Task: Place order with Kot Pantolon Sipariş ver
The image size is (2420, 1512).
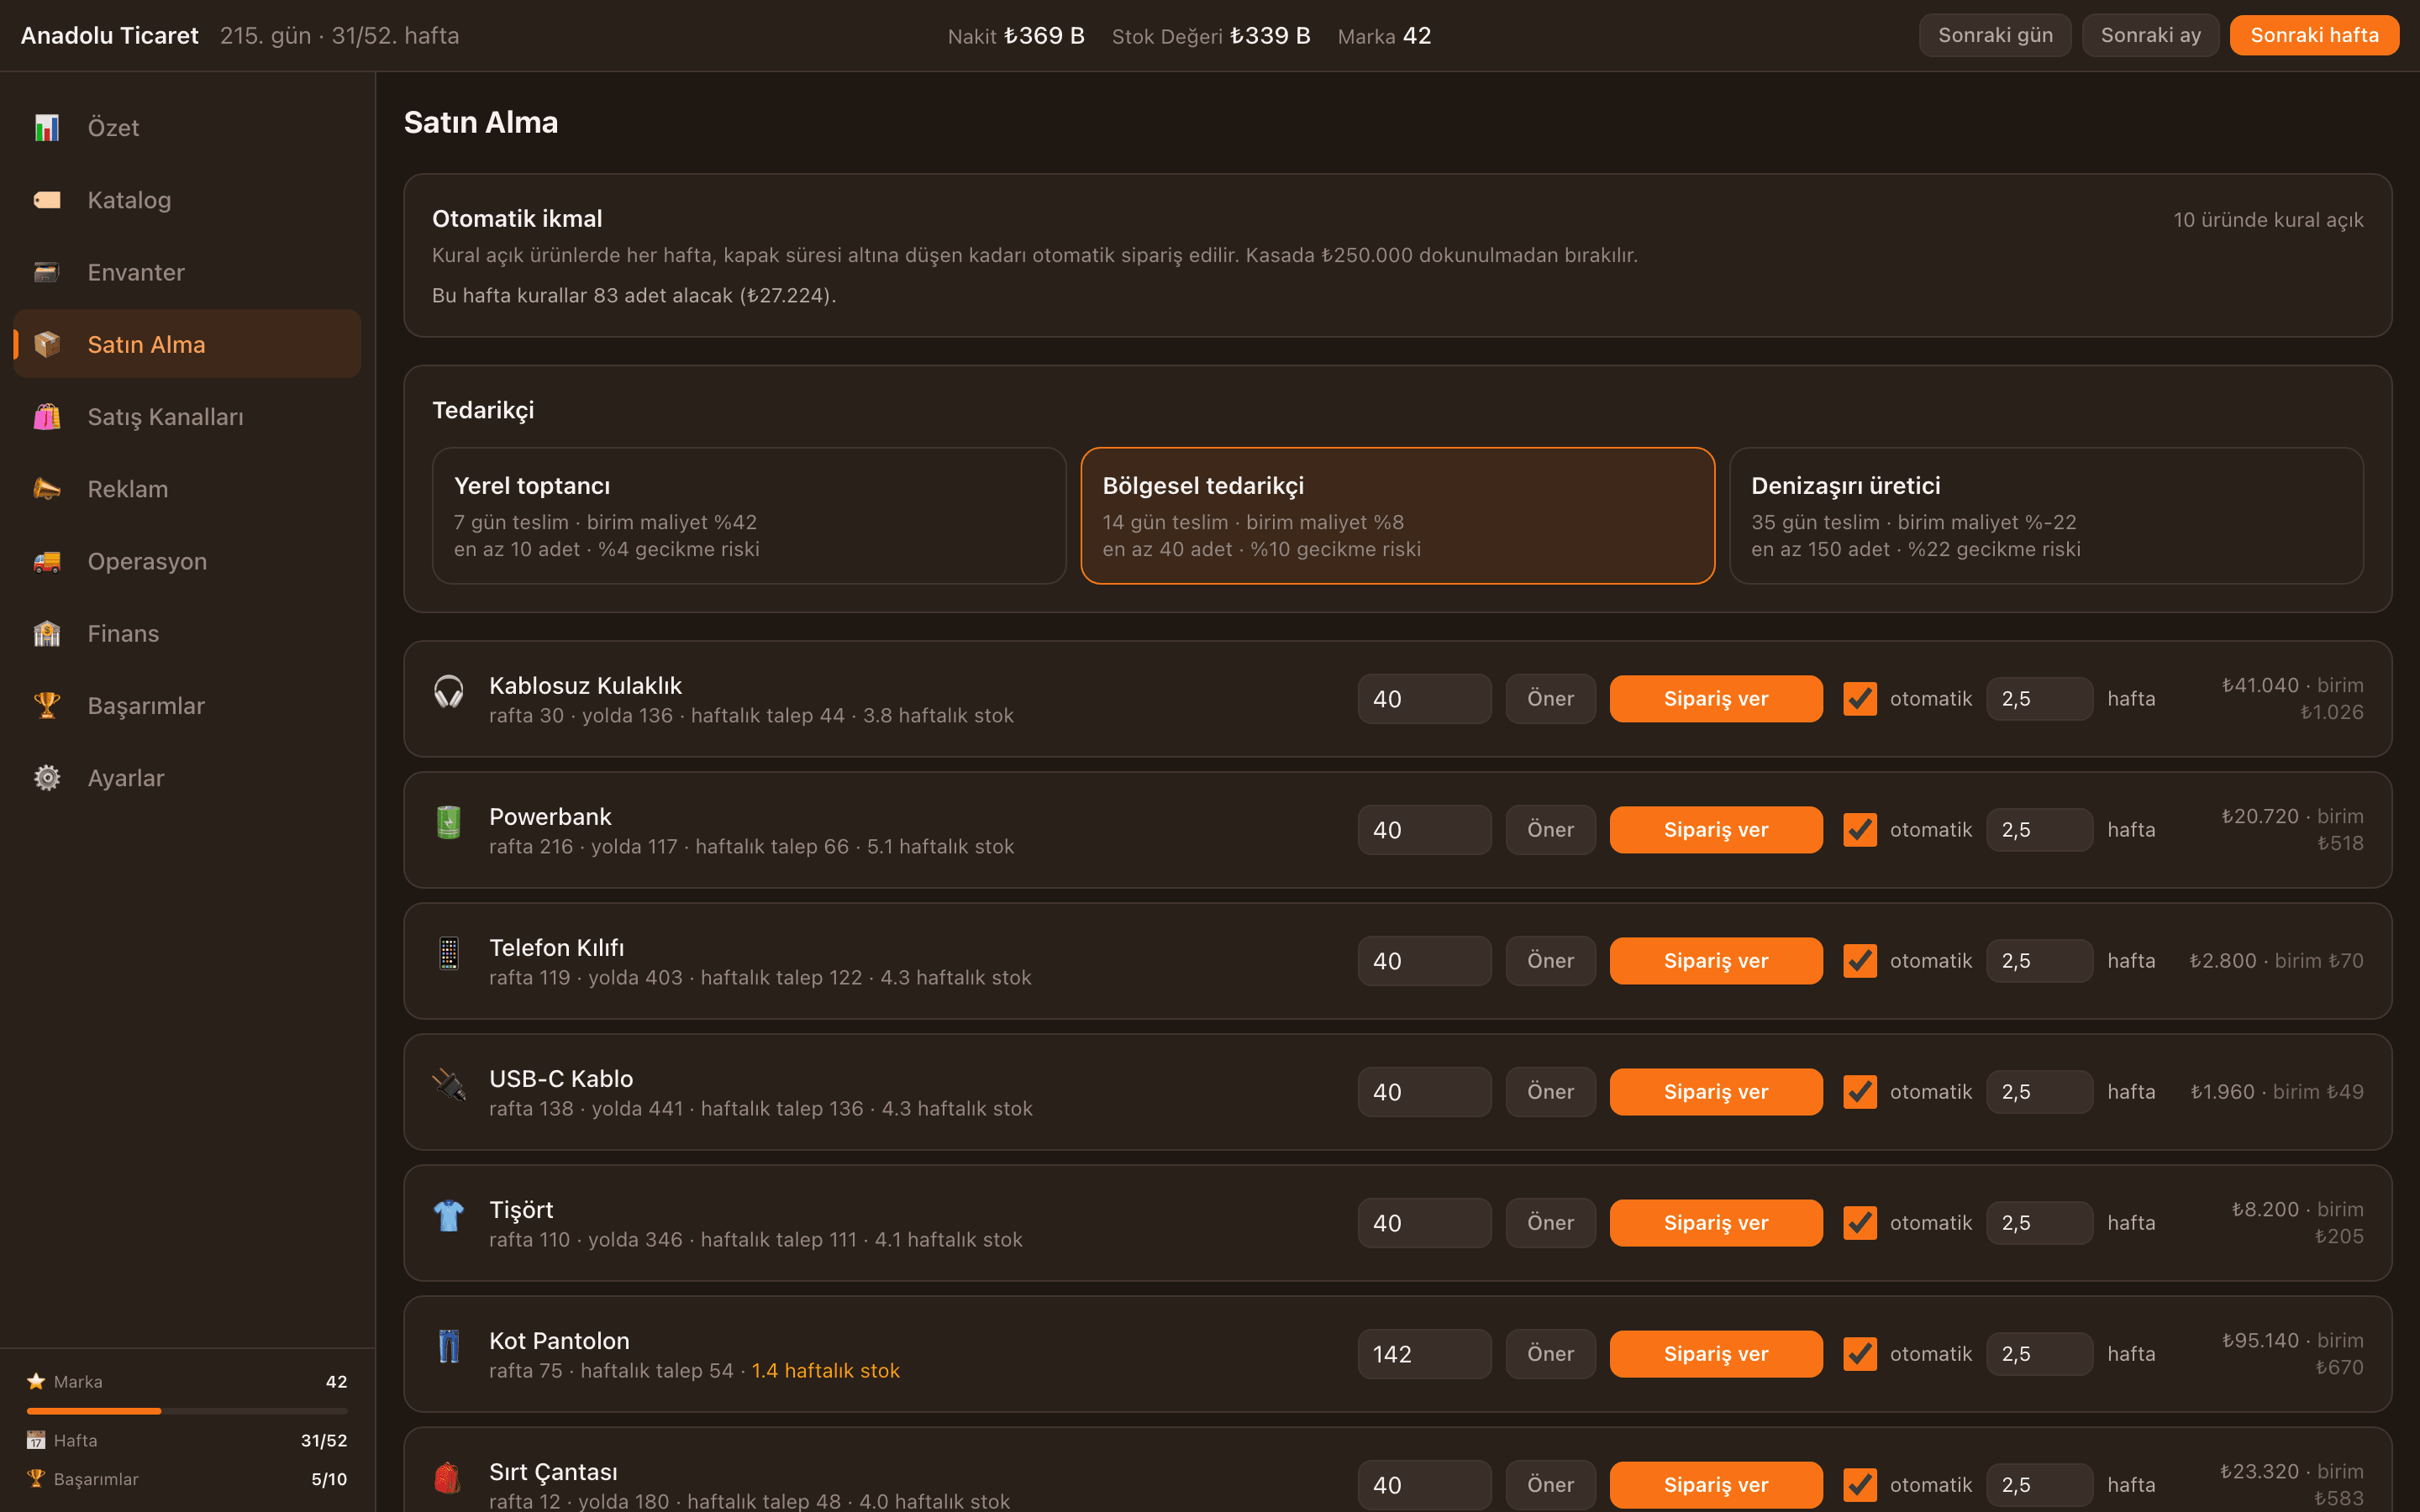Action: click(1716, 1354)
